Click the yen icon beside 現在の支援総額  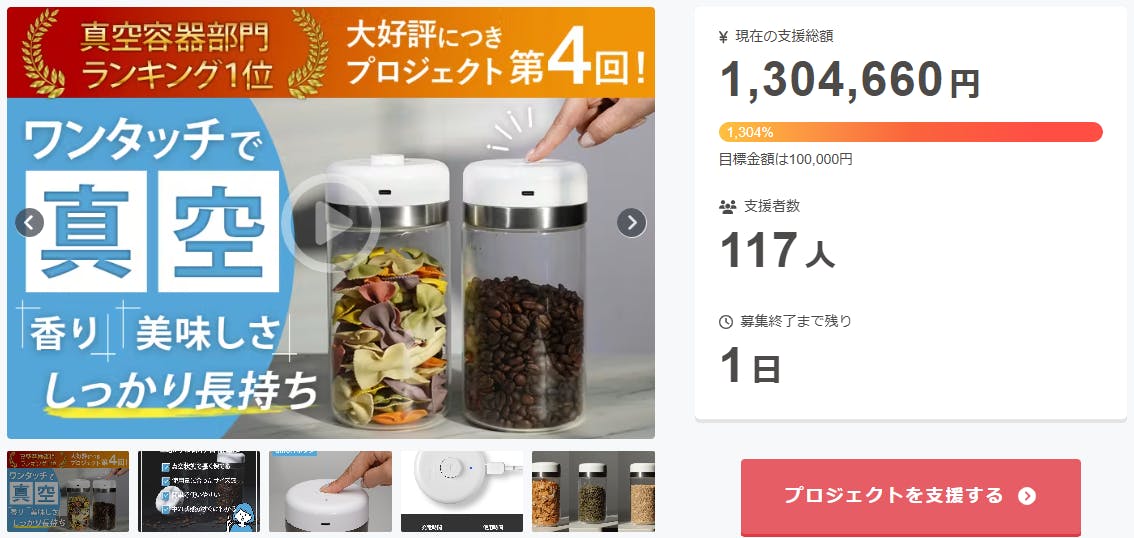[723, 38]
